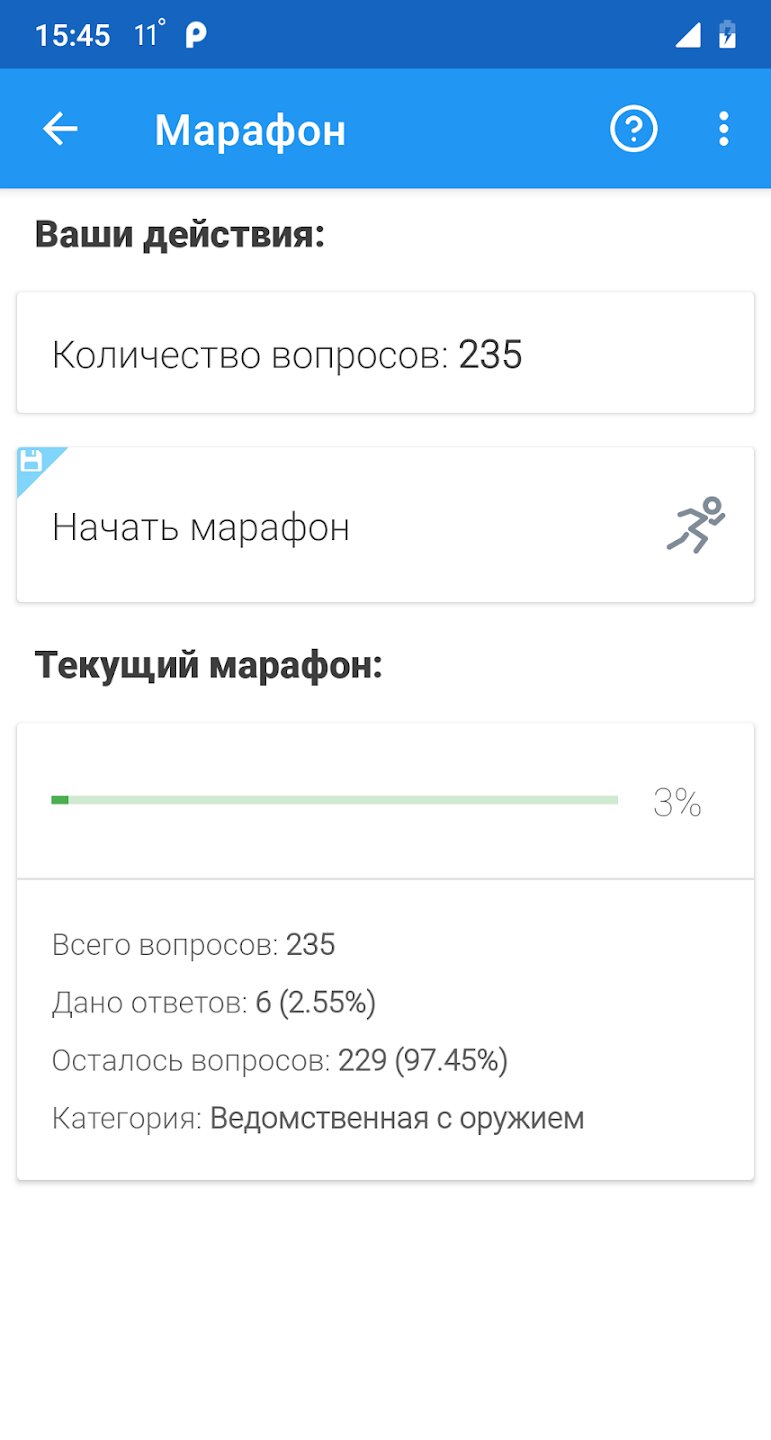Tap the 15:45 clock in status bar

[x=72, y=36]
